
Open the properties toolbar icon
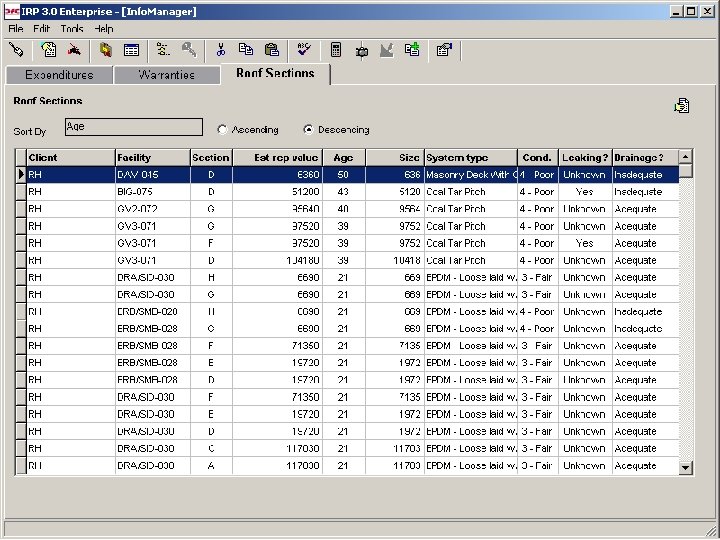pos(444,49)
